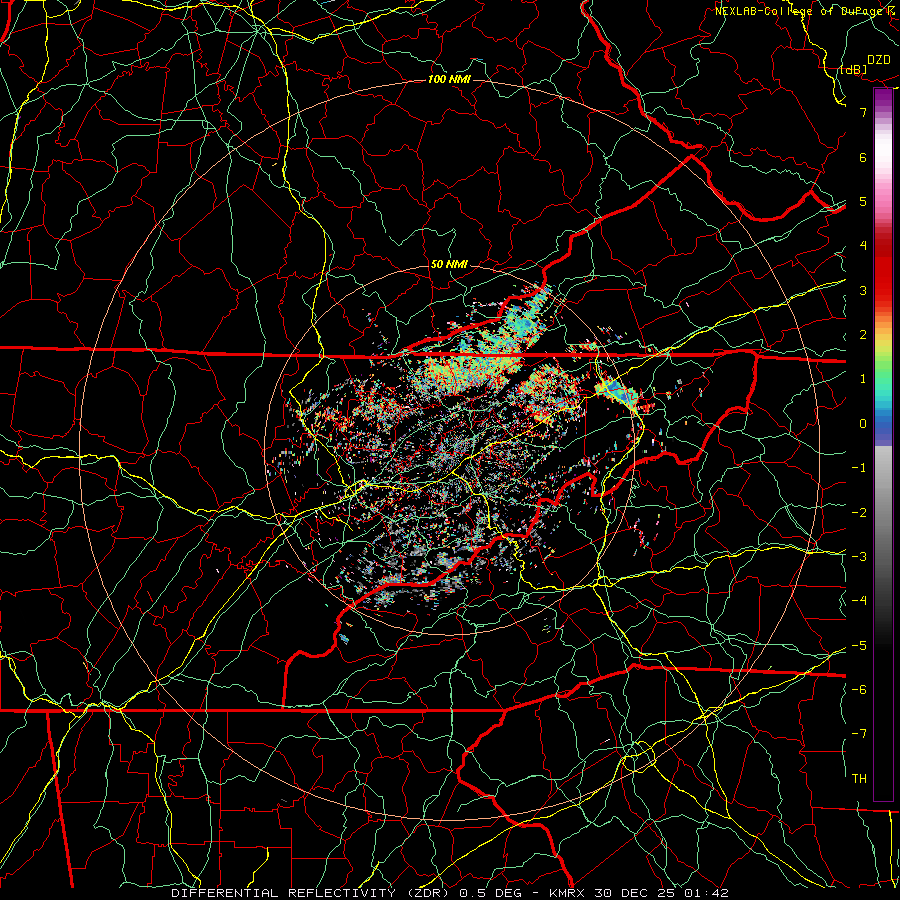900x900 pixels.
Task: Click the "1" value on the color scale
Action: pos(863,379)
